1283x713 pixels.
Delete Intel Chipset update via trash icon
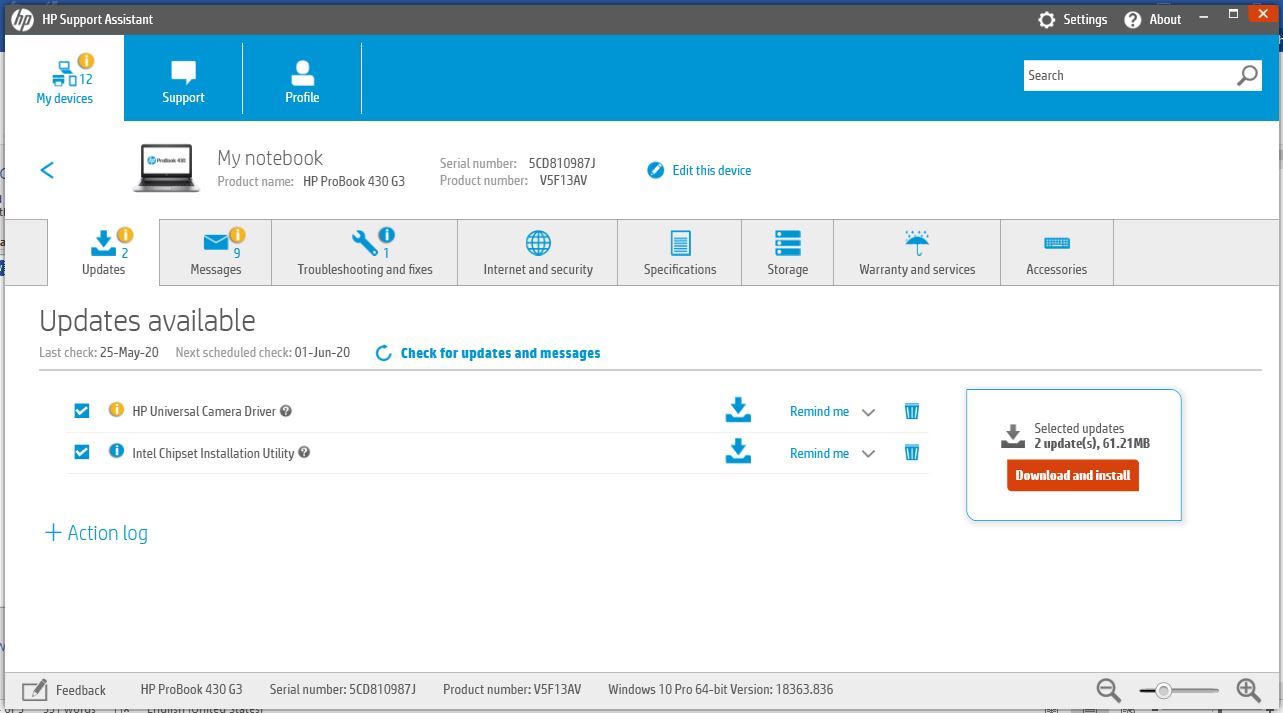[x=912, y=453]
